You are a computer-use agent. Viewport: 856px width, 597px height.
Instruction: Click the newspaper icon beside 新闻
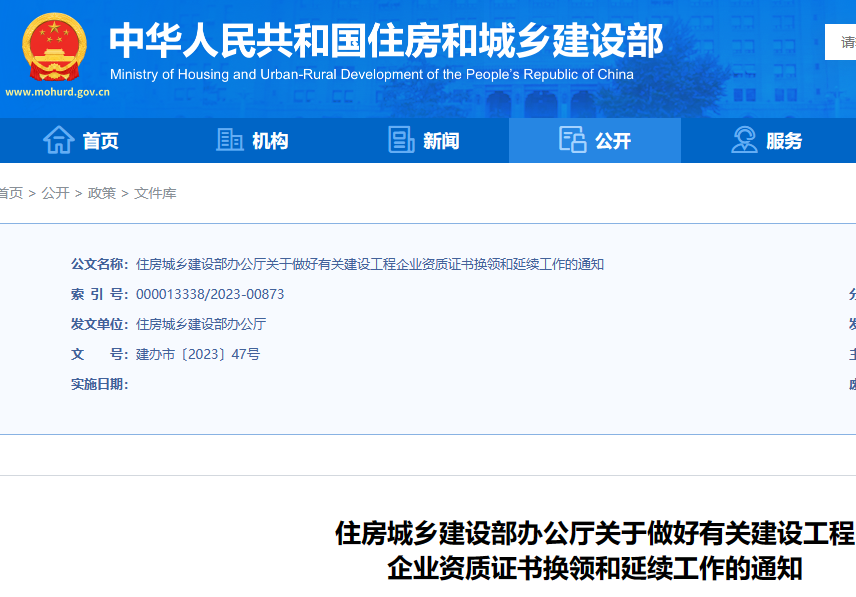(x=401, y=140)
